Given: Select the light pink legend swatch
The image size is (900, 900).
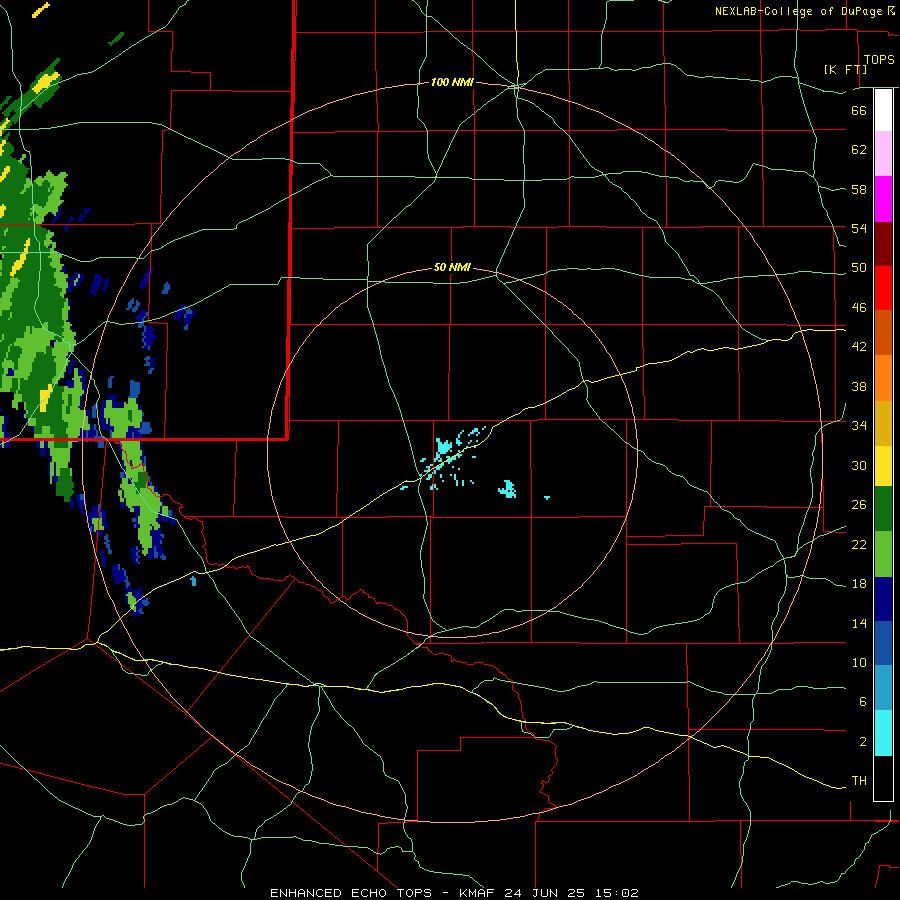Looking at the screenshot, I should pos(883,153).
